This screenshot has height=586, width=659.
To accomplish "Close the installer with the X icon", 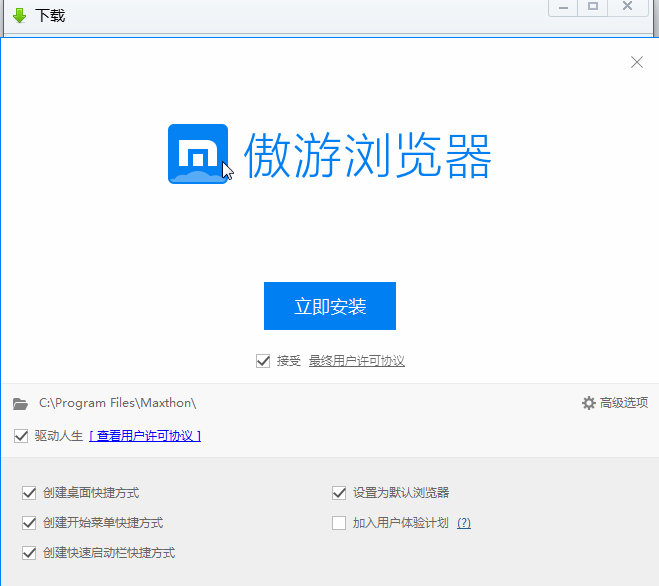I will coord(637,62).
